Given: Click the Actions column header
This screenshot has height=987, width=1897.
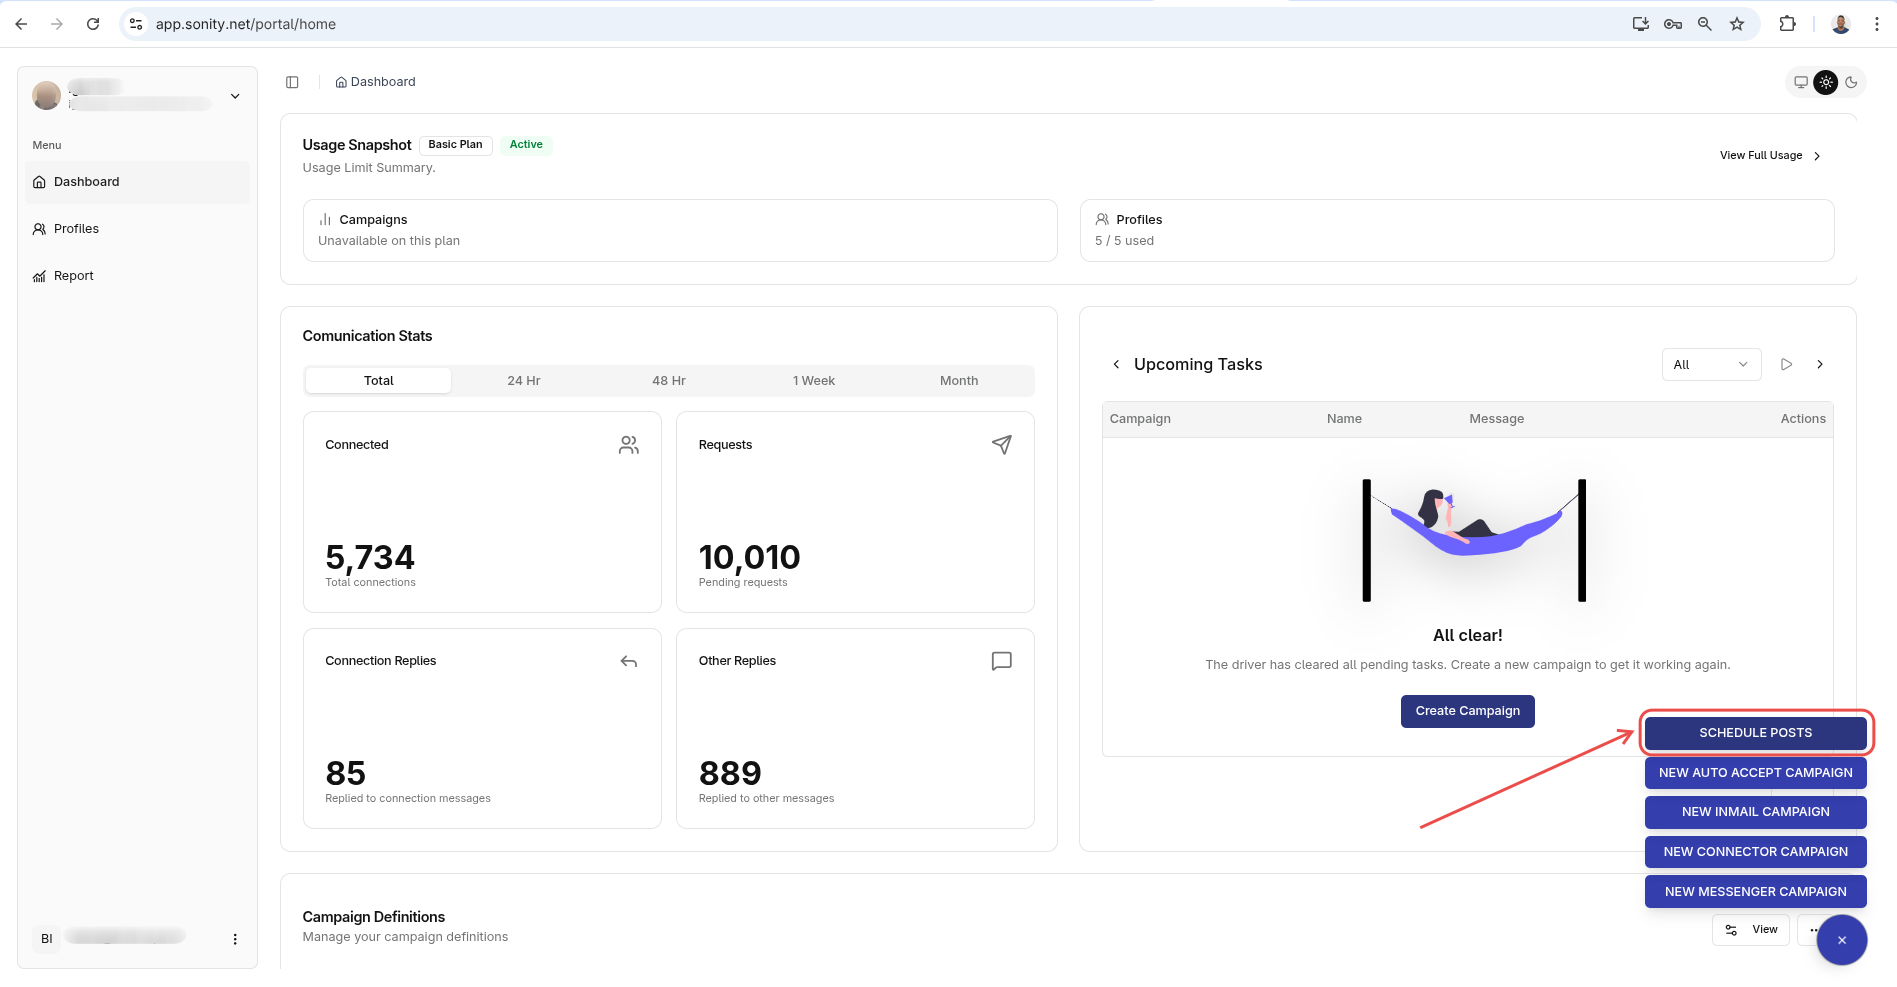Looking at the screenshot, I should coord(1803,419).
